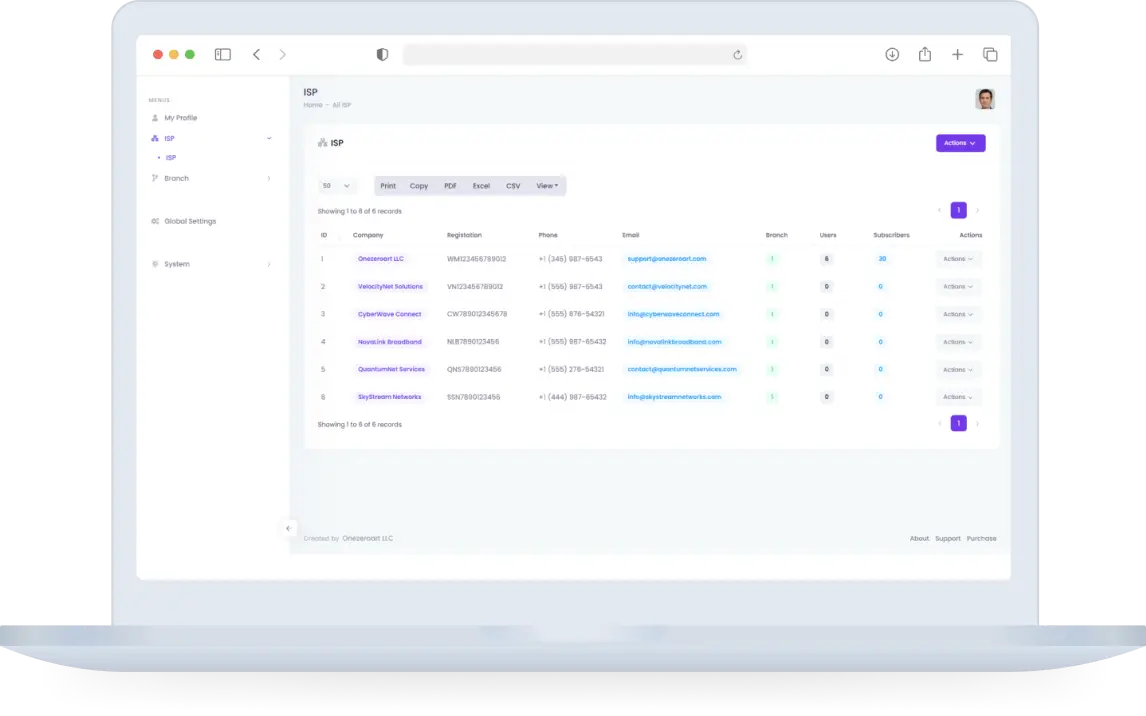Click the PDF export button
The image size is (1146, 716).
[450, 186]
